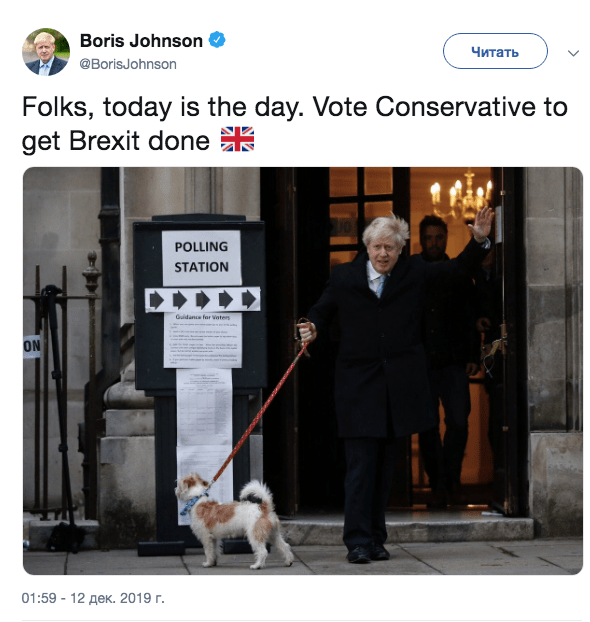Follow the account with the Читать button
Screen dimensions: 590x622
point(495,51)
